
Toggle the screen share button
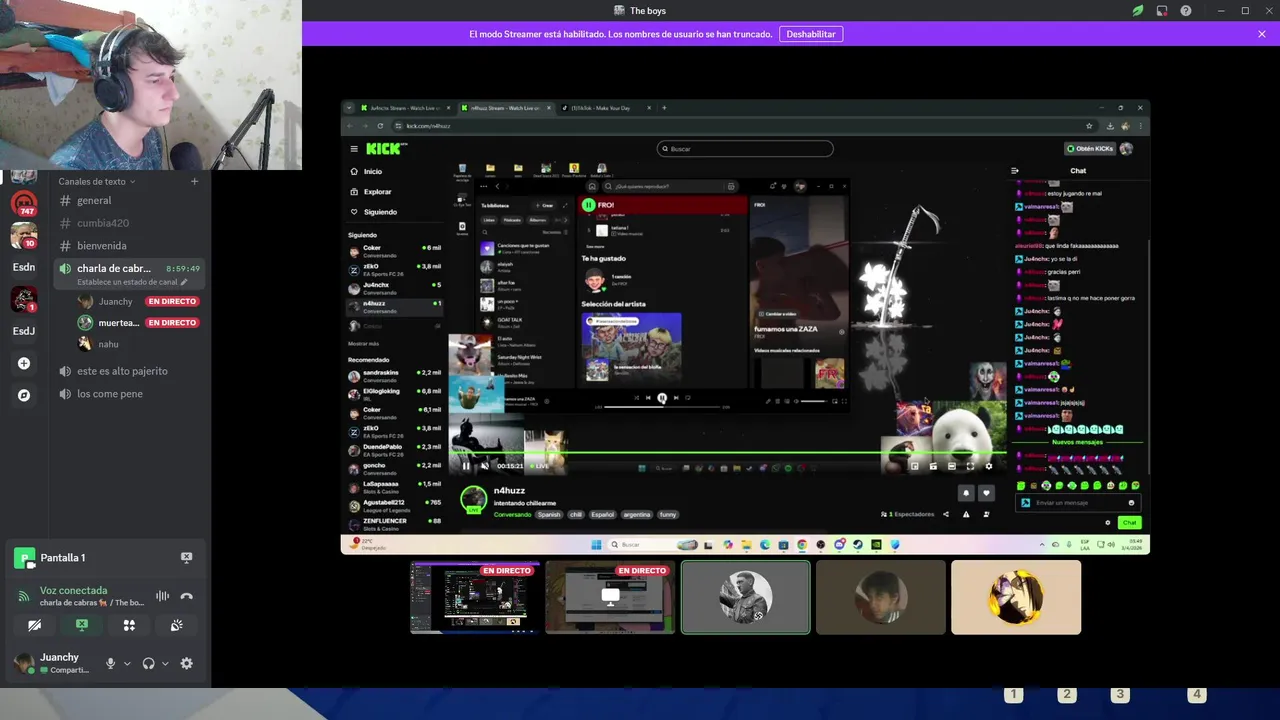click(82, 625)
